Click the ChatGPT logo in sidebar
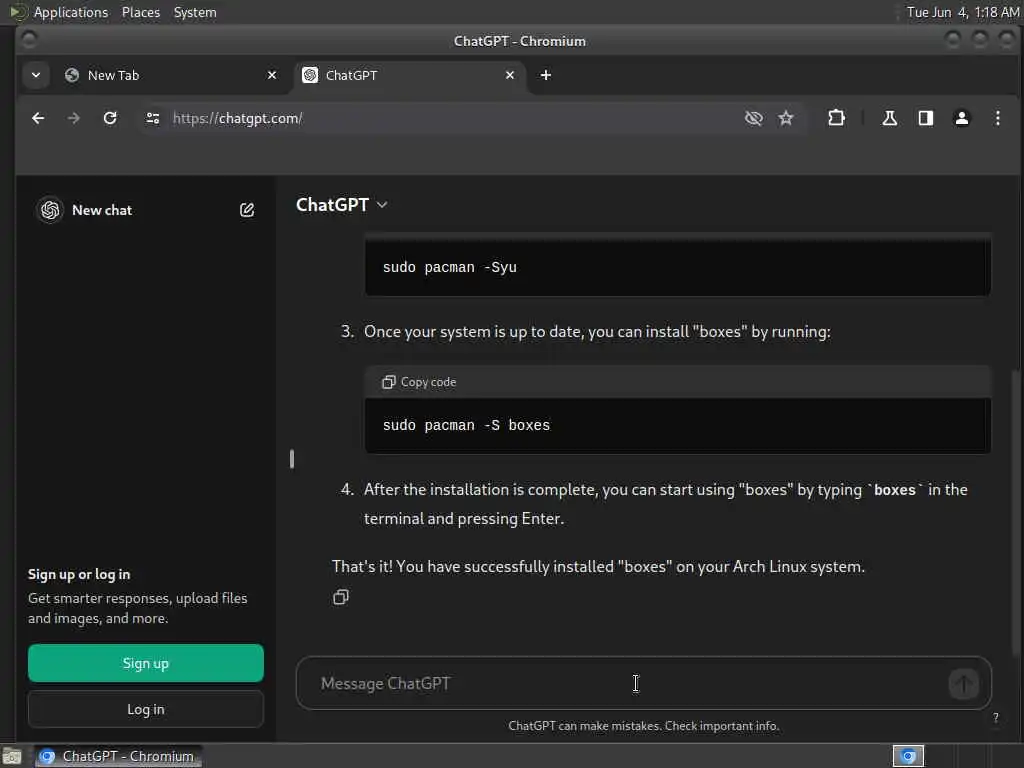 point(50,210)
